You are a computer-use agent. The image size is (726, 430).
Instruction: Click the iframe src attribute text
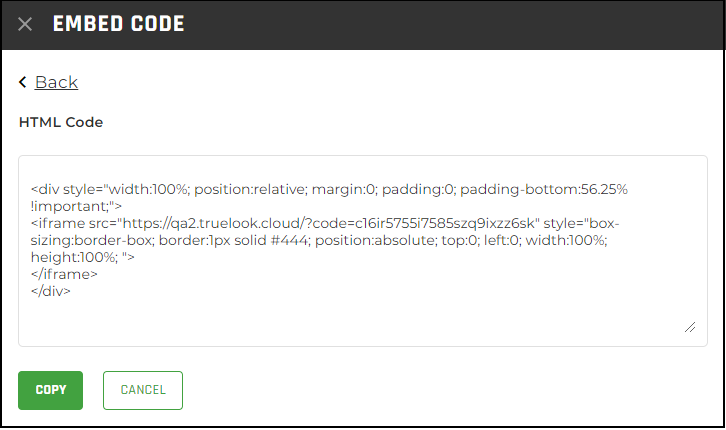pos(285,223)
